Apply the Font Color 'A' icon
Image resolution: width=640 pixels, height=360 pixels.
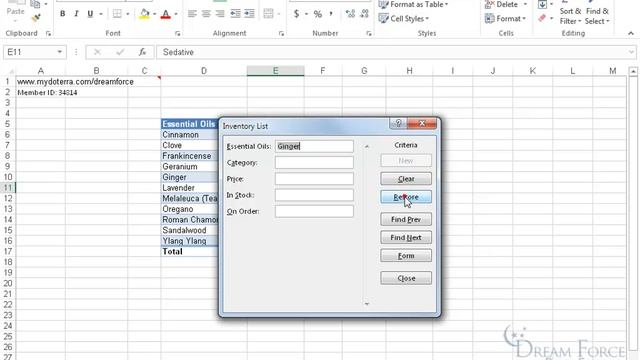[x=166, y=14]
